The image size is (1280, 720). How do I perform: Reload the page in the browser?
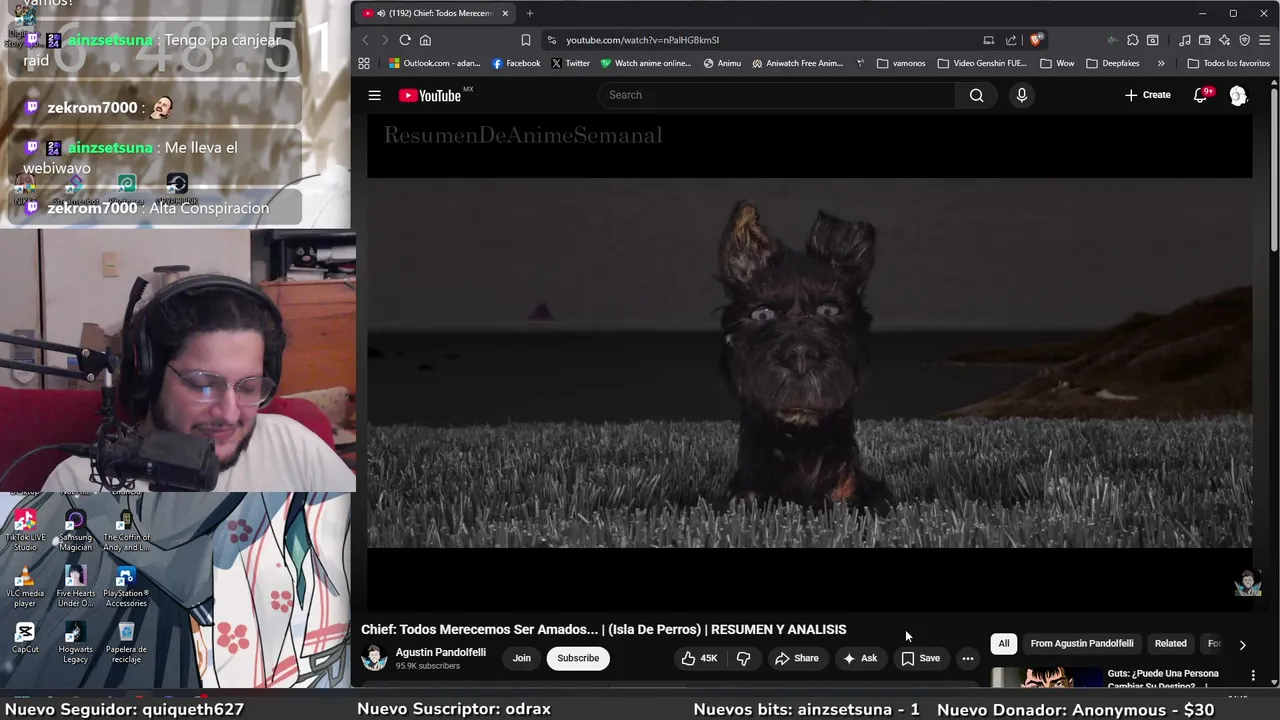(x=405, y=40)
